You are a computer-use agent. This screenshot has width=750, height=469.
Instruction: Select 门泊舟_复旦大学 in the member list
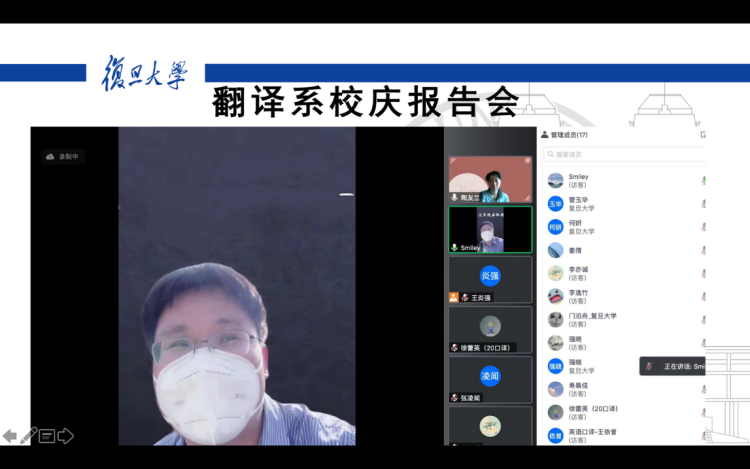(592, 319)
